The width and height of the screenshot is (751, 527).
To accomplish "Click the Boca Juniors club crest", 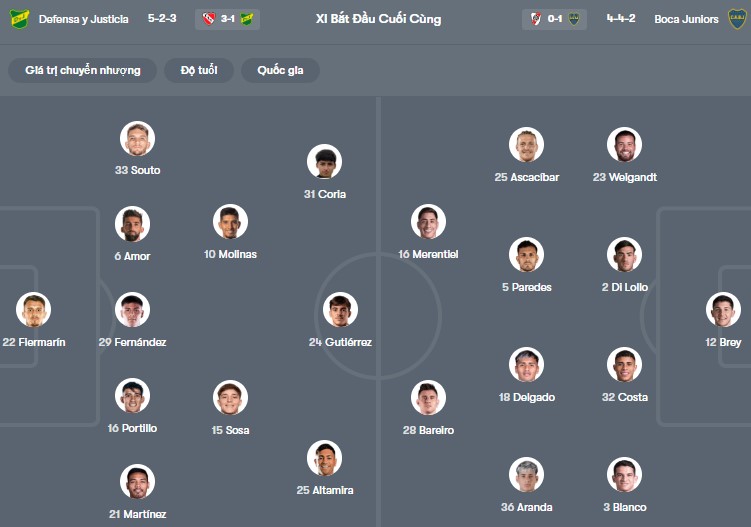I will coord(737,19).
